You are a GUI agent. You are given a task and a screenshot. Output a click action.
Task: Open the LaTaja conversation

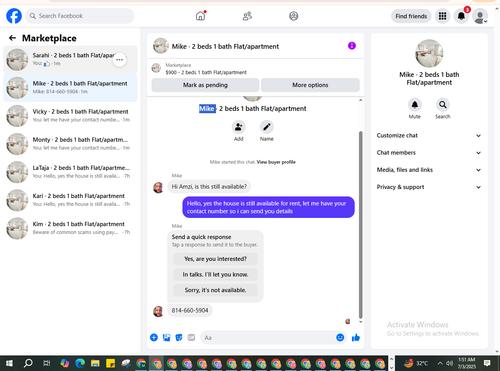(x=70, y=172)
